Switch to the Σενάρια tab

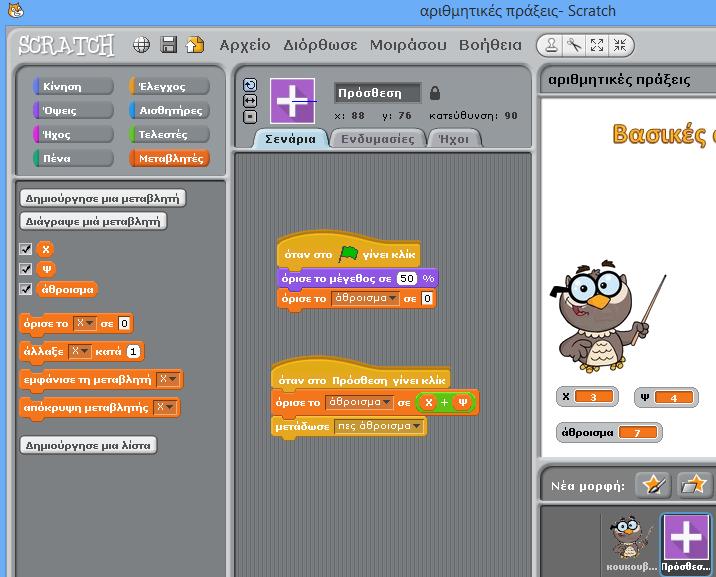point(290,139)
